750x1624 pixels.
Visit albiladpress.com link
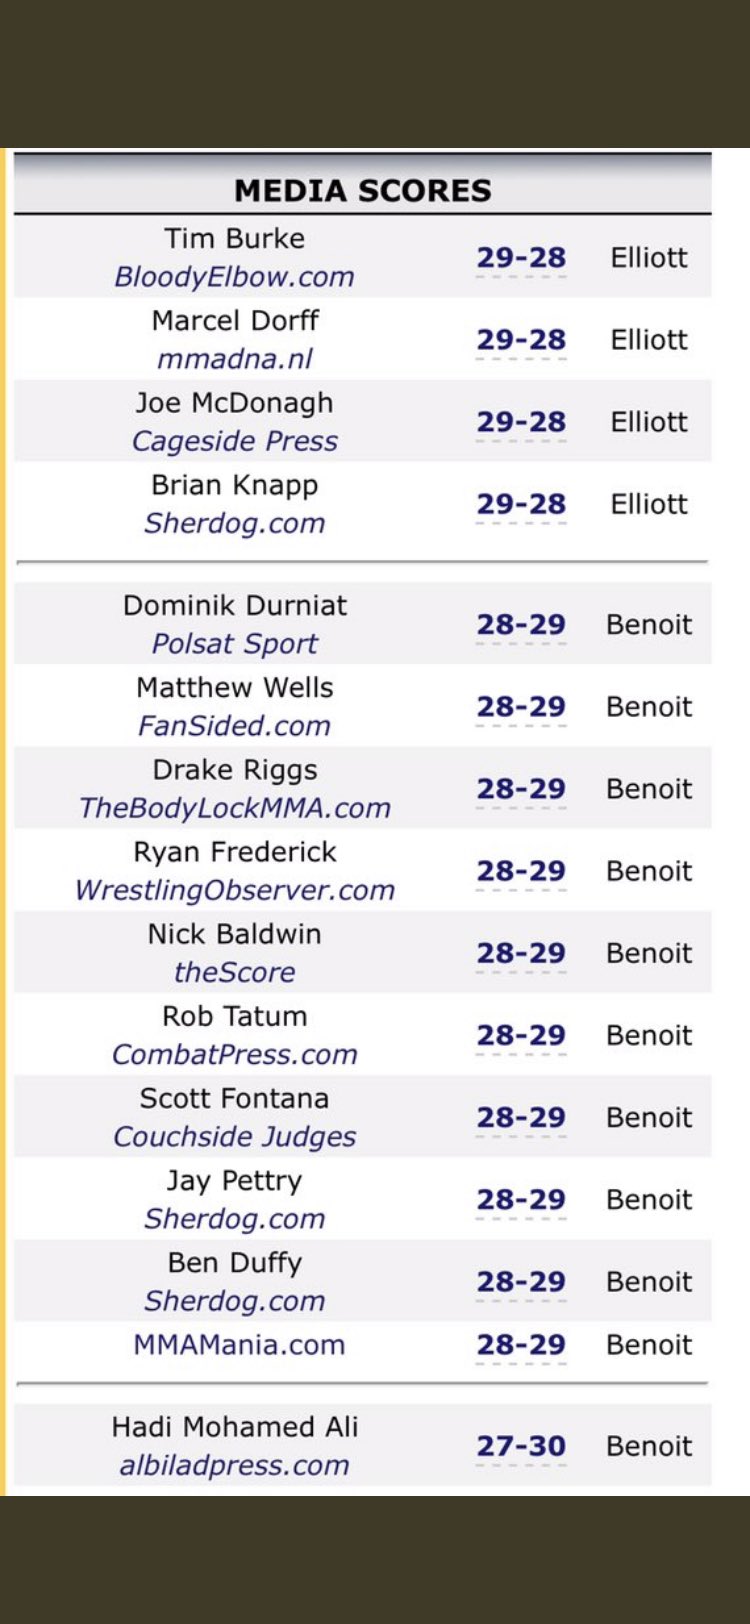tap(235, 1465)
